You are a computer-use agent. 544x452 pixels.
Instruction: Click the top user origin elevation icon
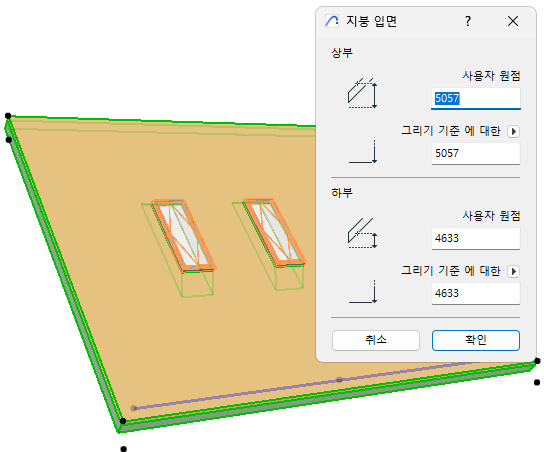(x=362, y=93)
